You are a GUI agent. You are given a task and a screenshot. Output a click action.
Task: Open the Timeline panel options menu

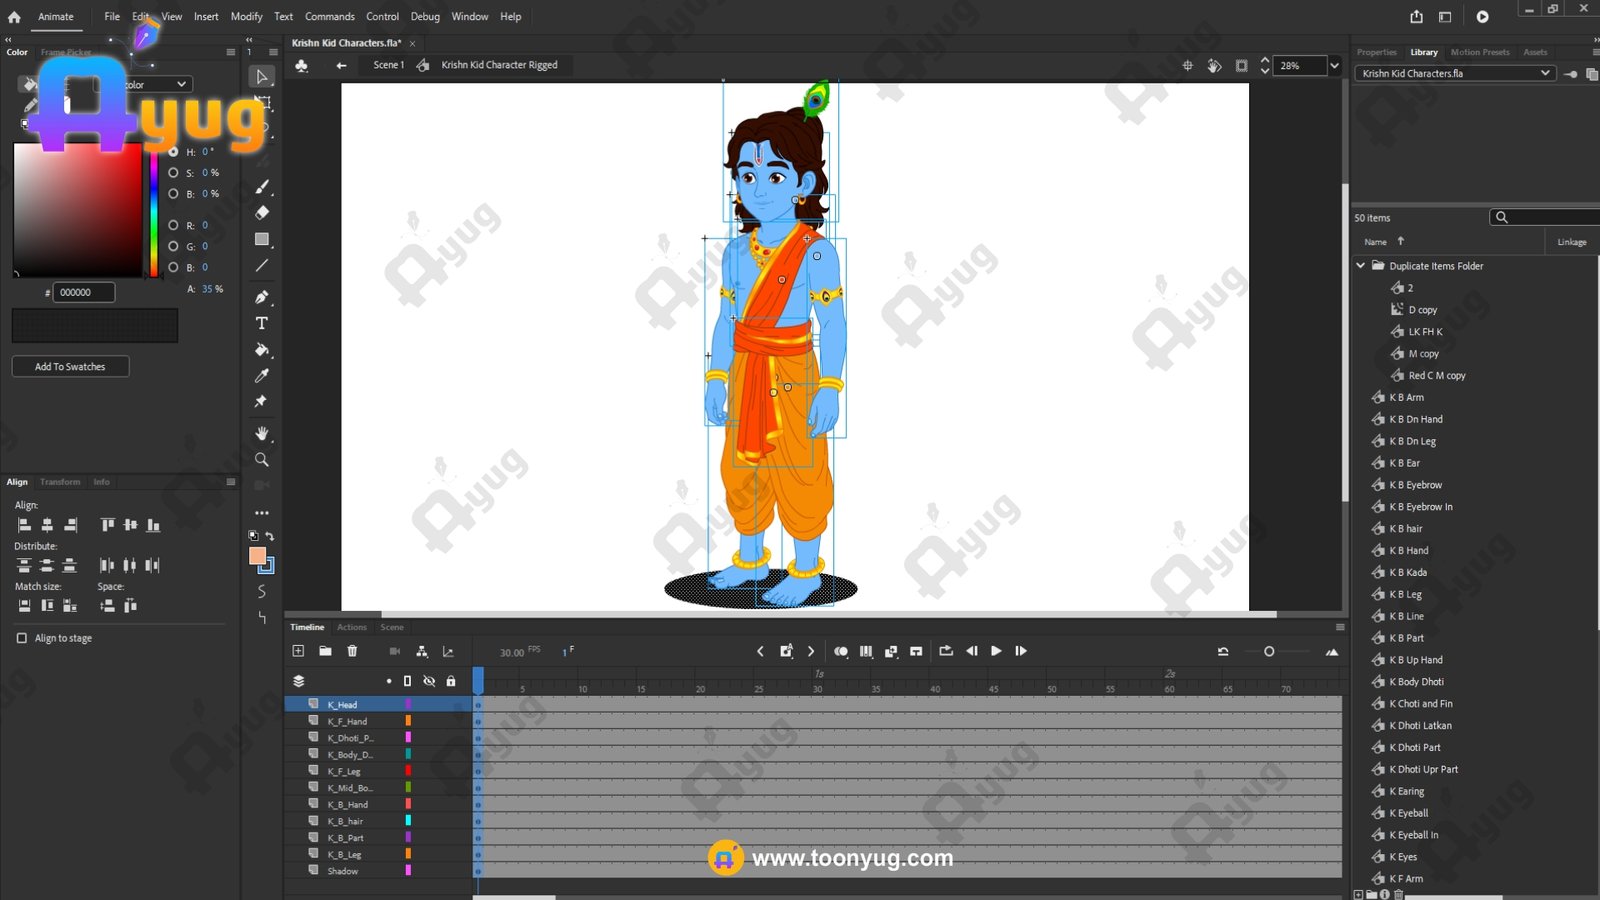(1340, 627)
